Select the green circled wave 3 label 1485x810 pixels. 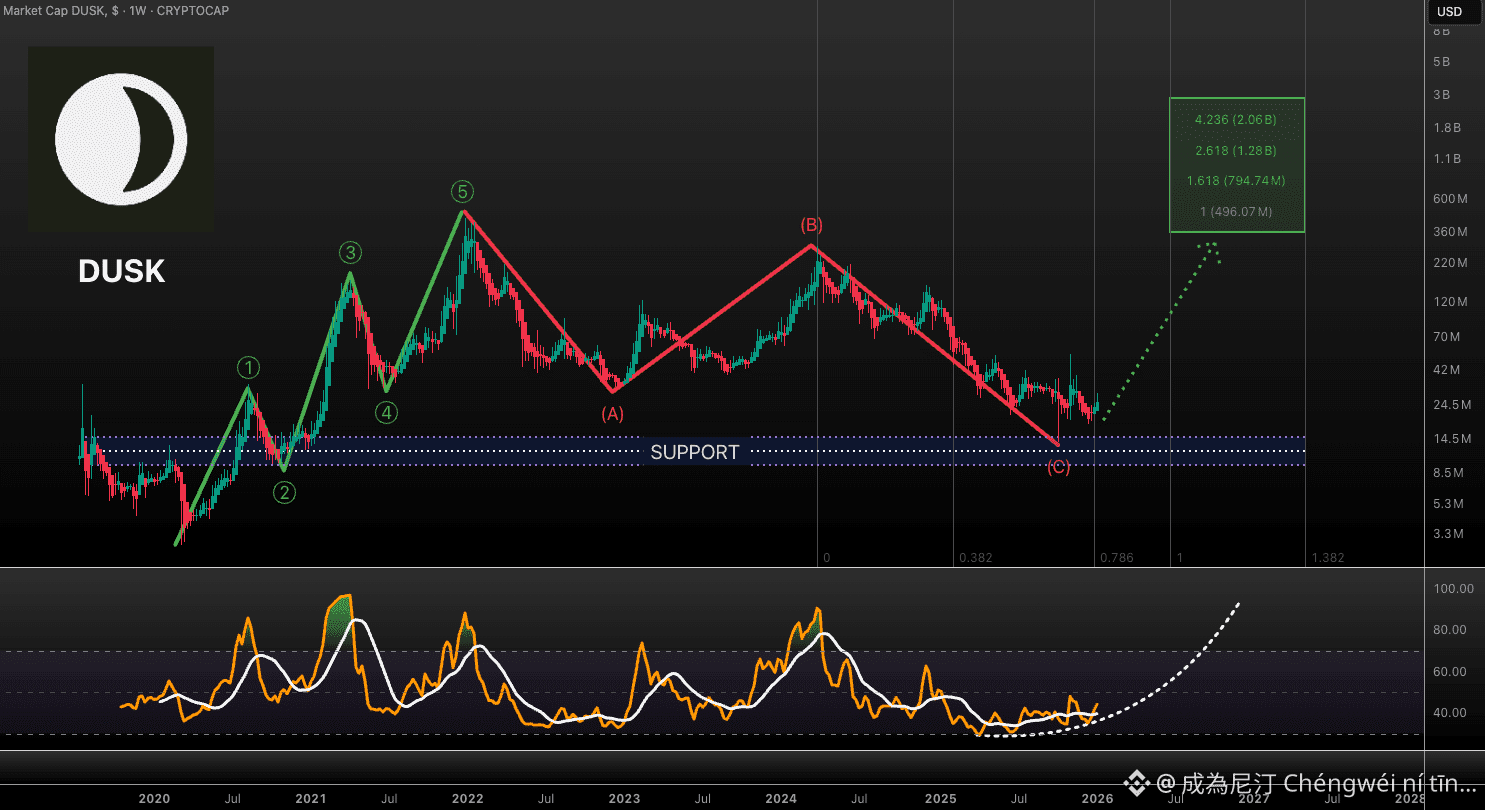349,252
